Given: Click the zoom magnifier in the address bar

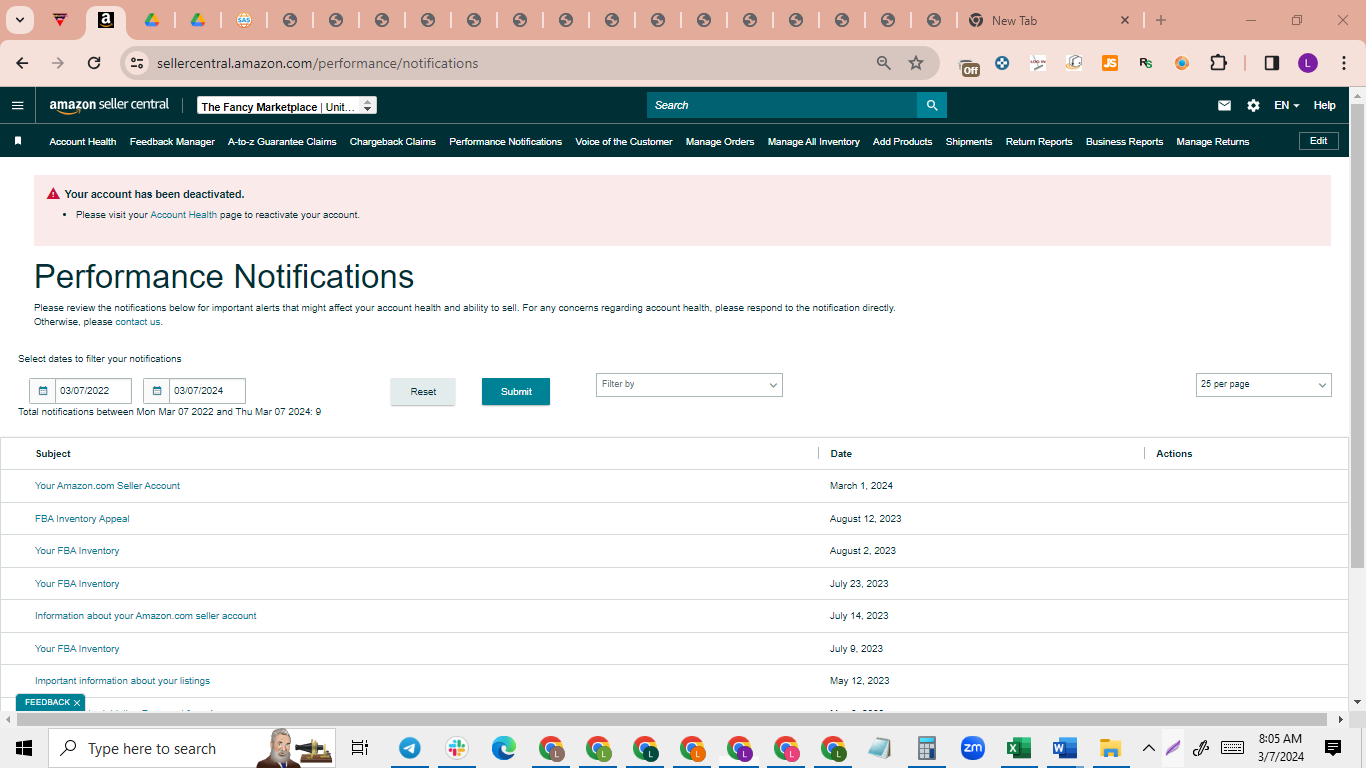Looking at the screenshot, I should click(883, 63).
